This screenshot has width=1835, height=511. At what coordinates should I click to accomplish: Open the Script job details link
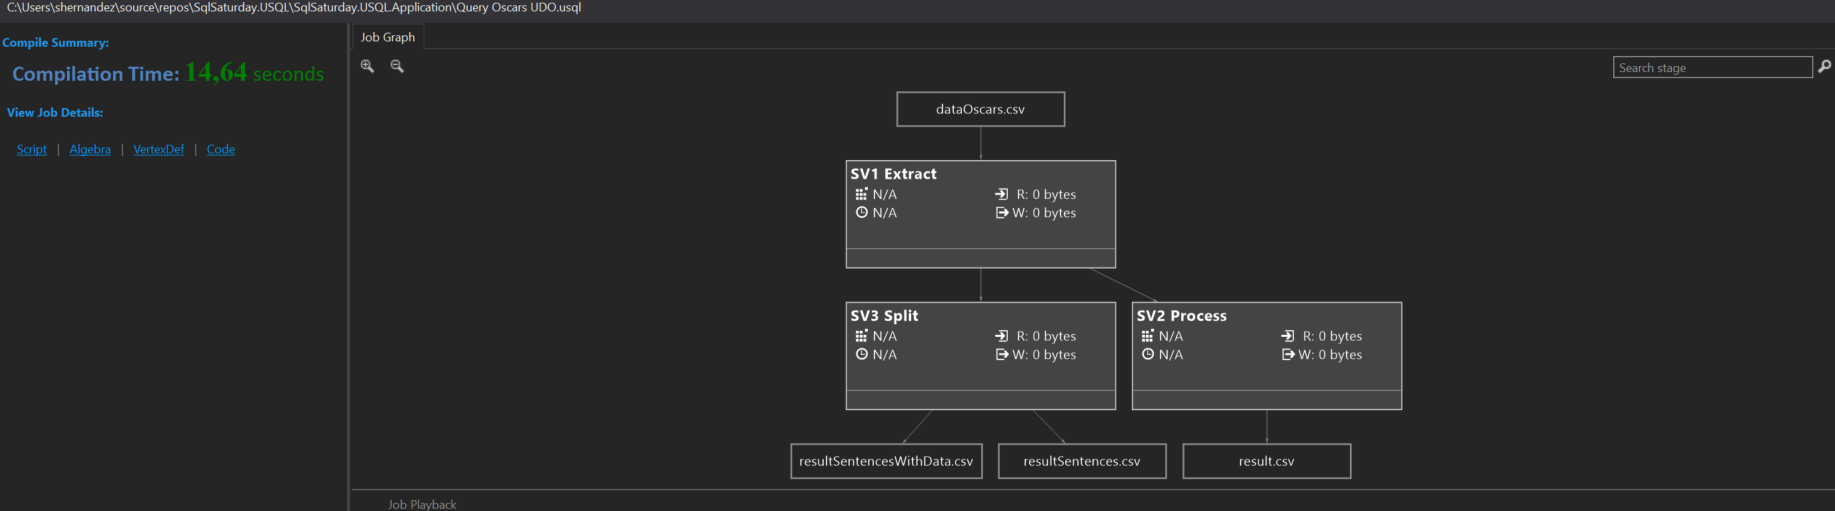coord(32,150)
